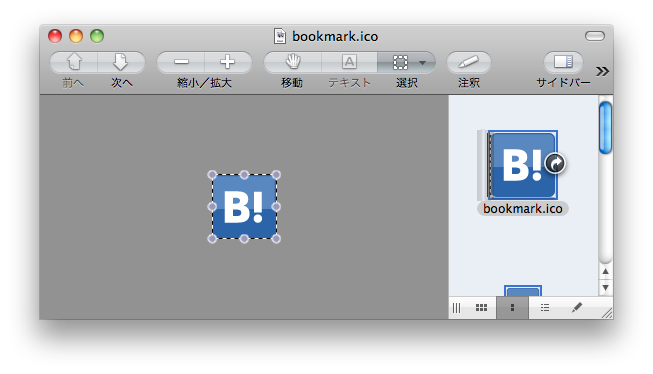Zoom the window with green button
This screenshot has width=653, height=374.
97,36
